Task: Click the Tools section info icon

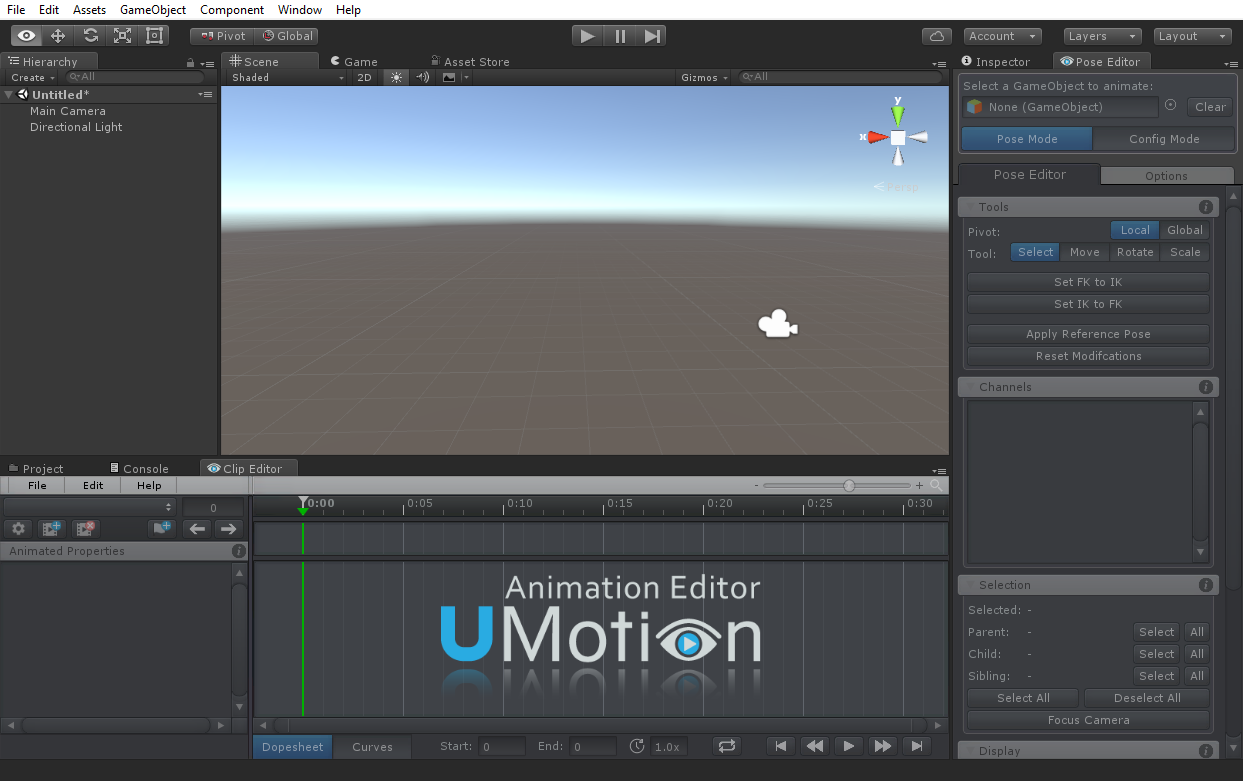Action: 1206,207
